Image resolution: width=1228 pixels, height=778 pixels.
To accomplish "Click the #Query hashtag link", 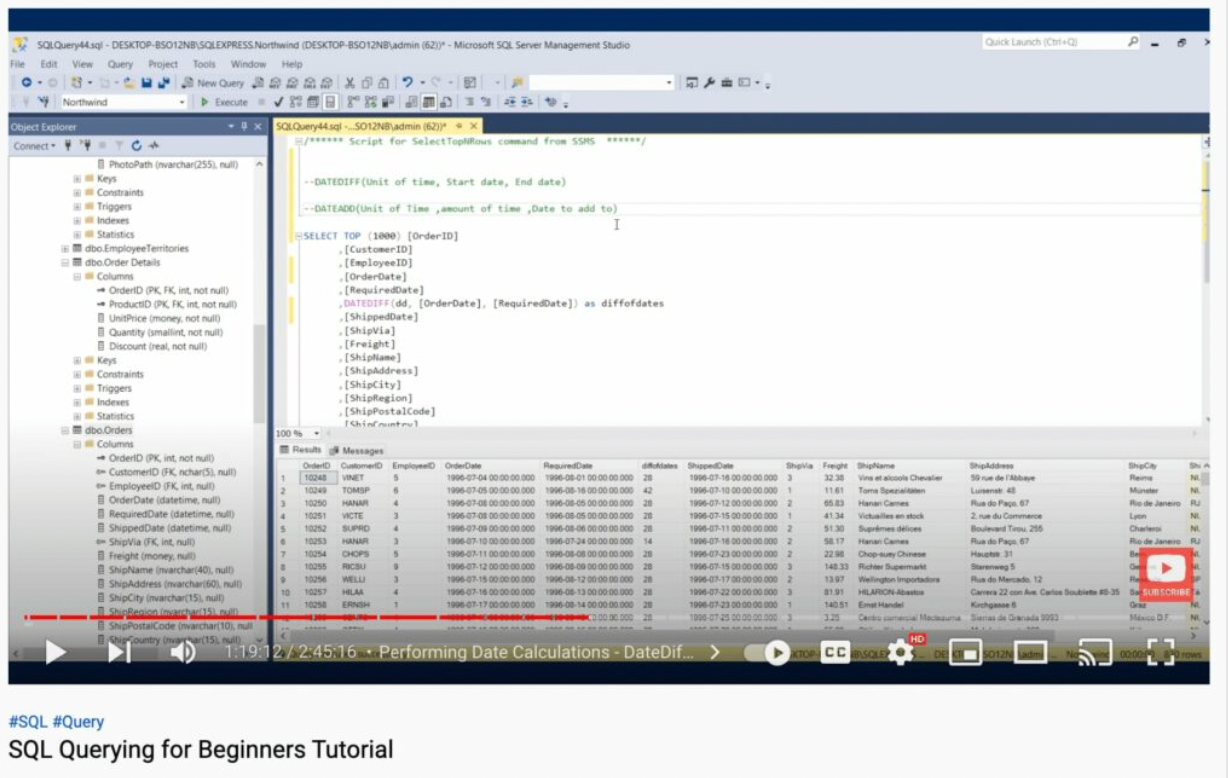I will (78, 722).
